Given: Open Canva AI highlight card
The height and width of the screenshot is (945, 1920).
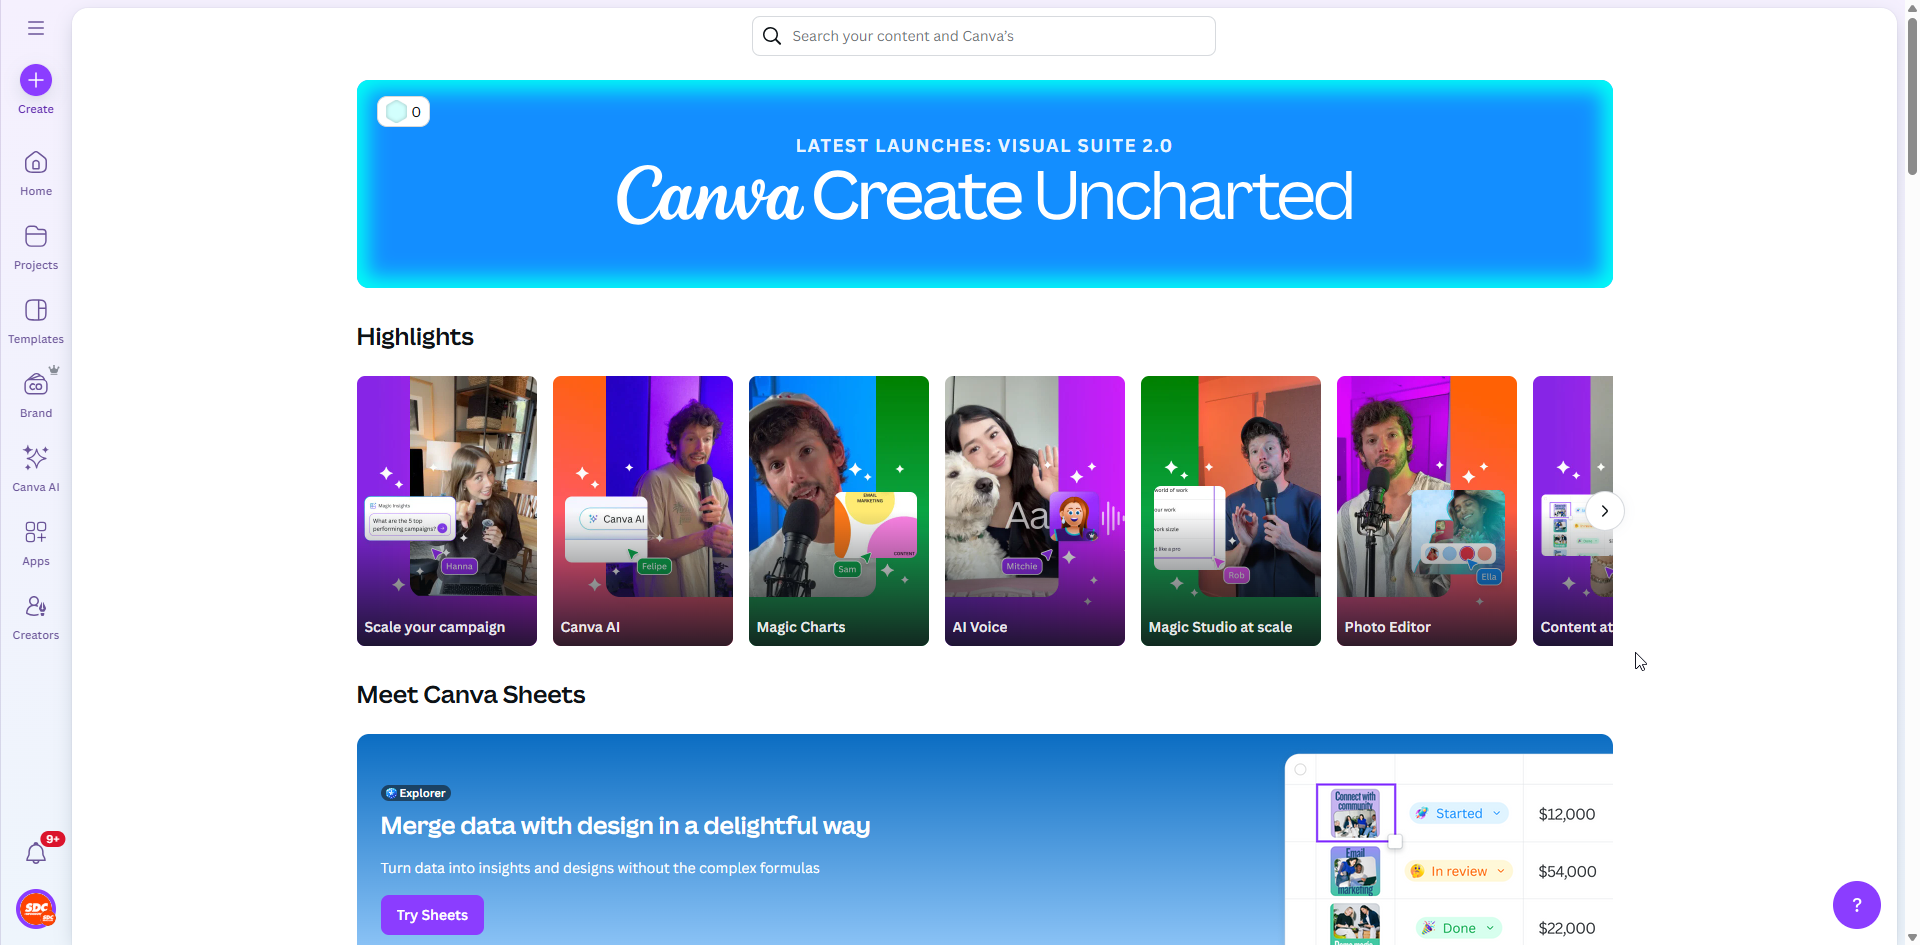Looking at the screenshot, I should pos(643,511).
